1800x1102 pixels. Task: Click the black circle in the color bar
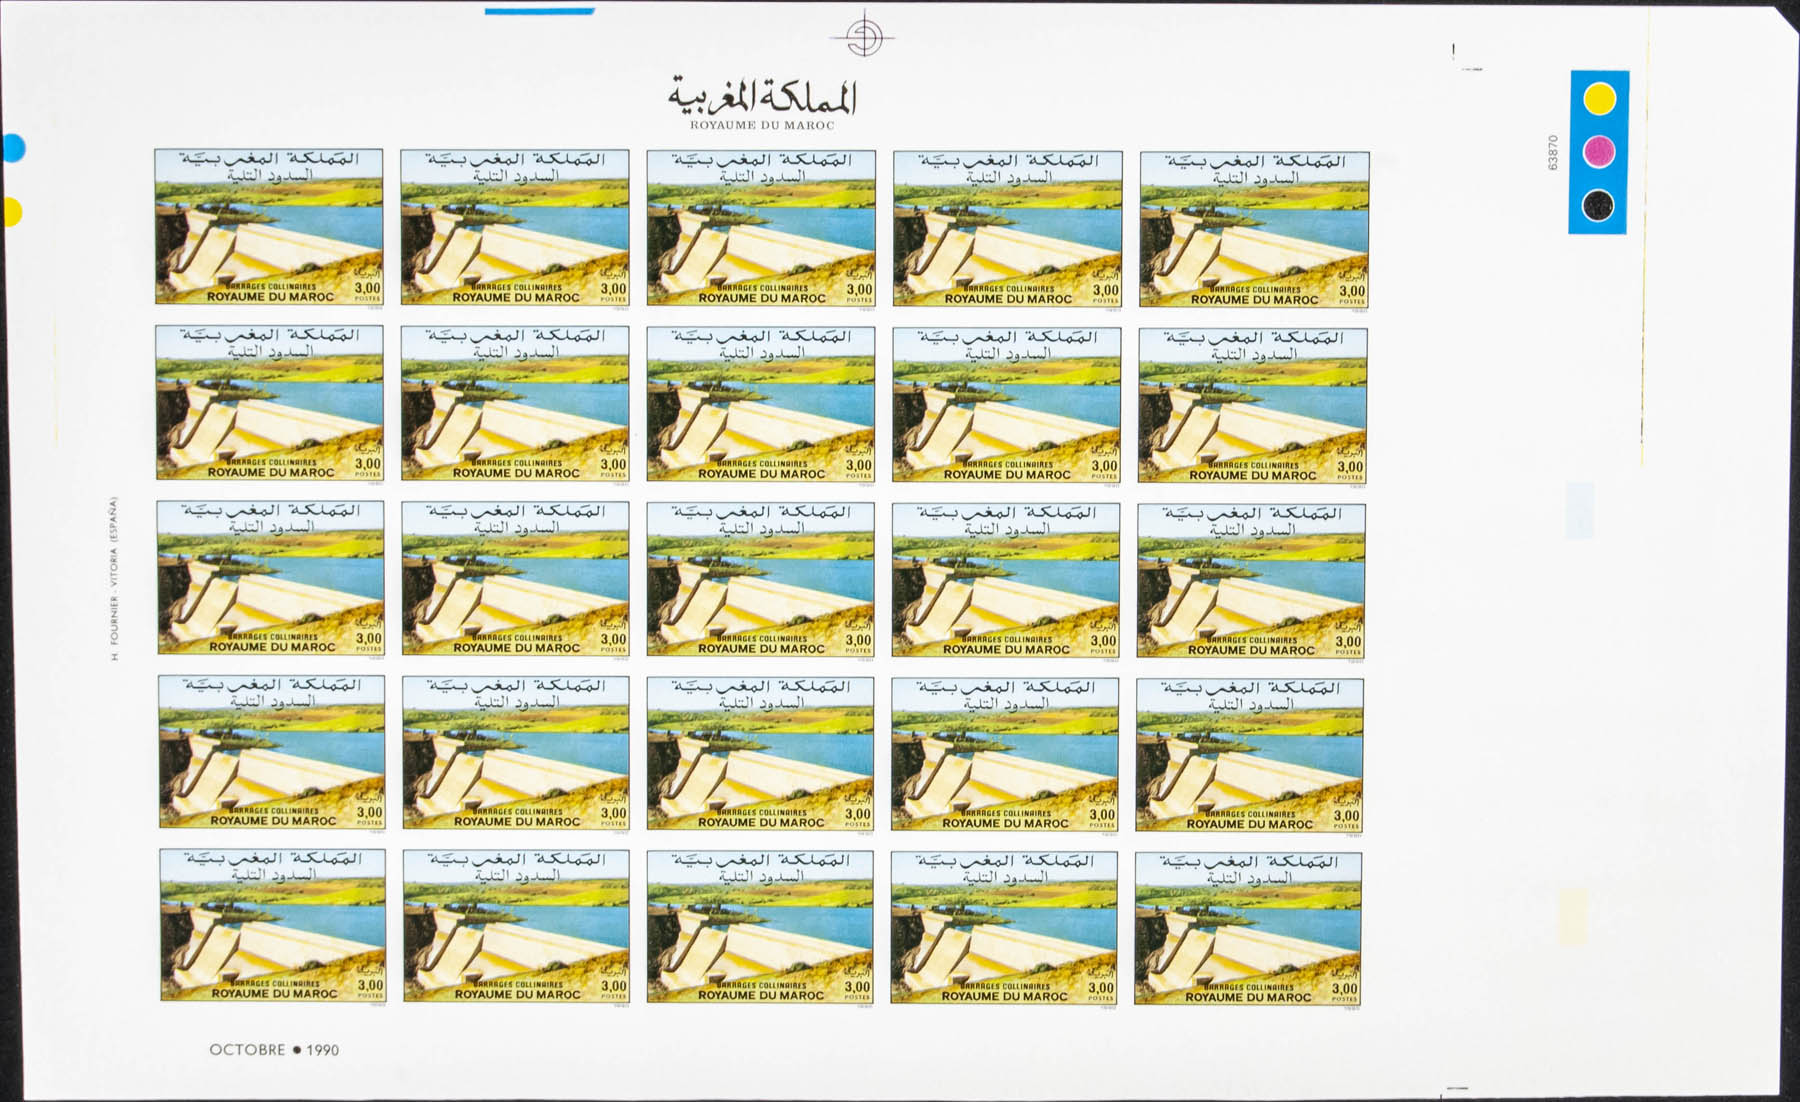pos(1598,207)
